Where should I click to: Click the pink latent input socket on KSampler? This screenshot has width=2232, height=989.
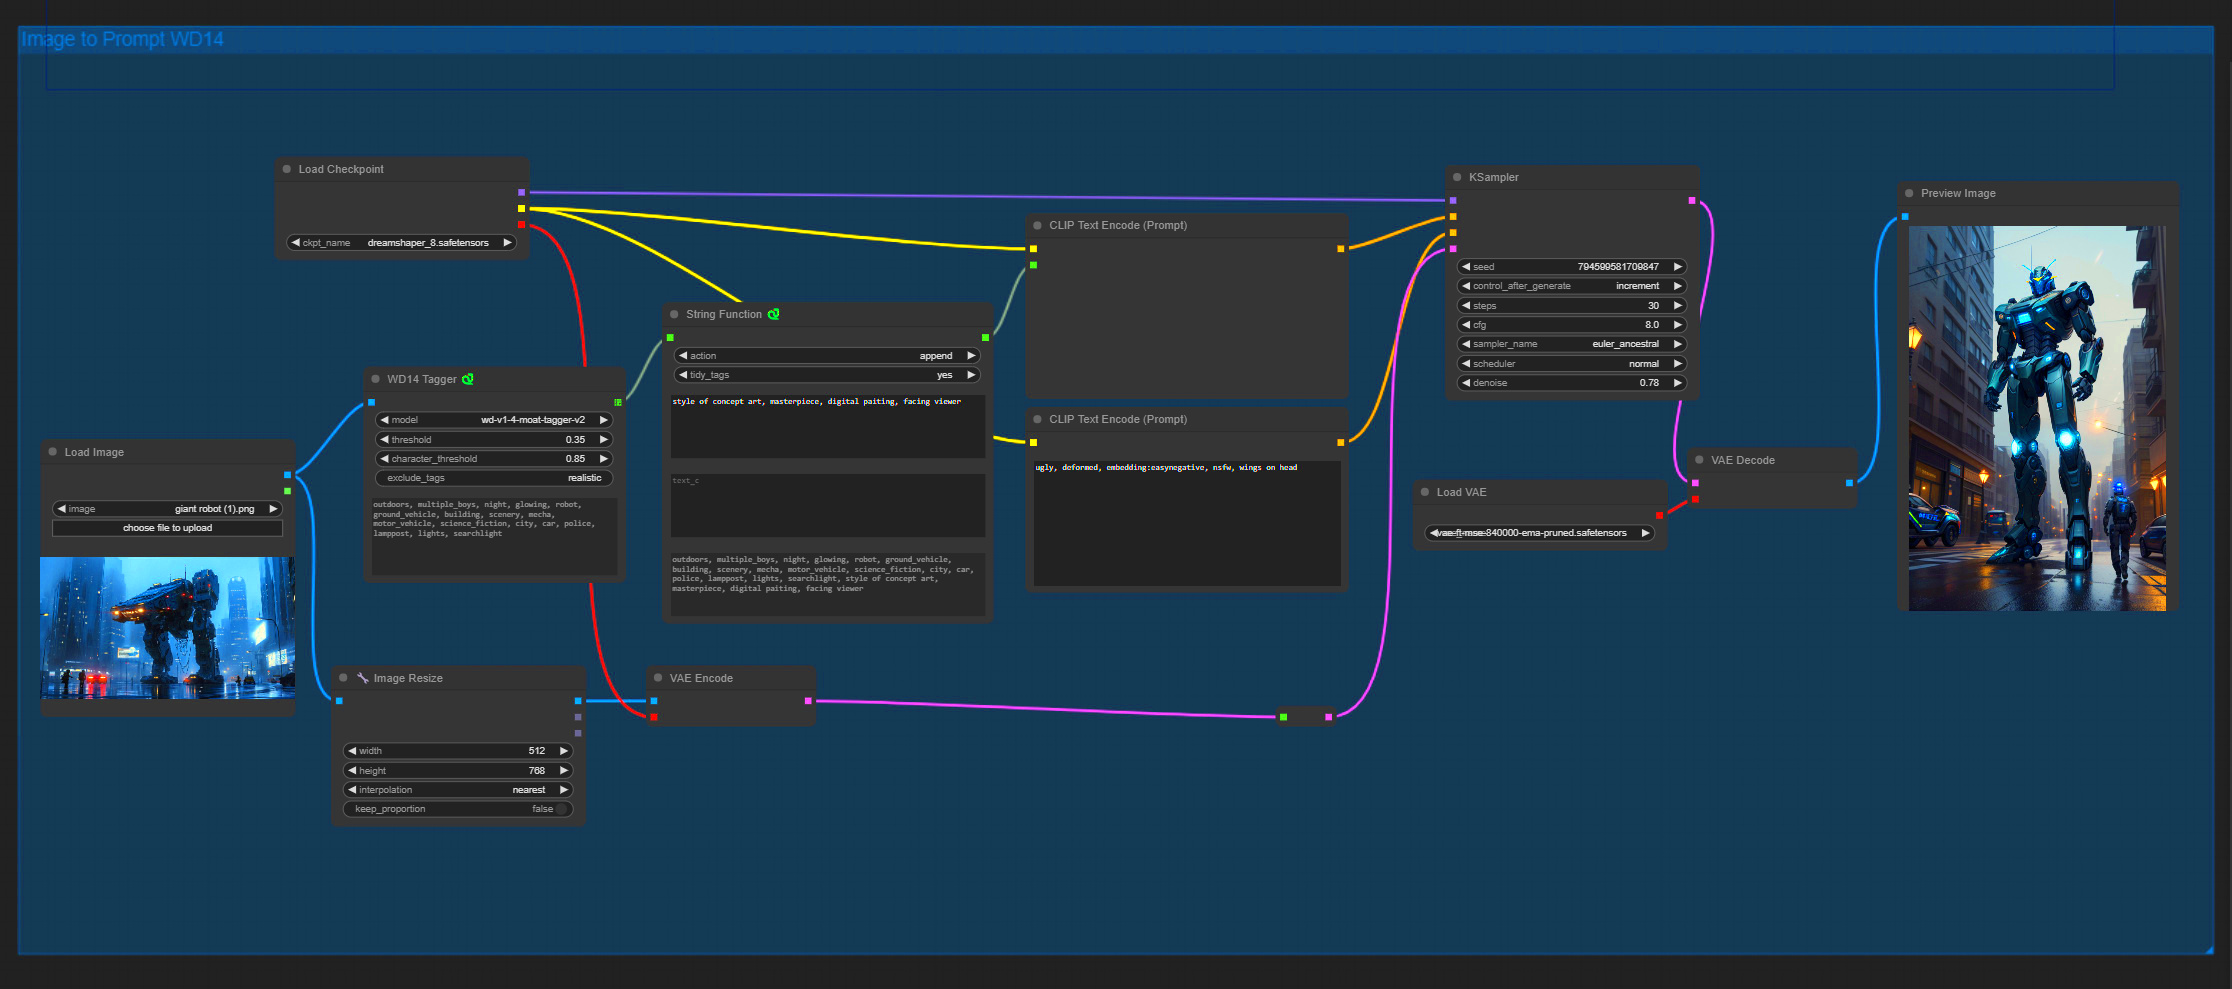tap(1453, 249)
